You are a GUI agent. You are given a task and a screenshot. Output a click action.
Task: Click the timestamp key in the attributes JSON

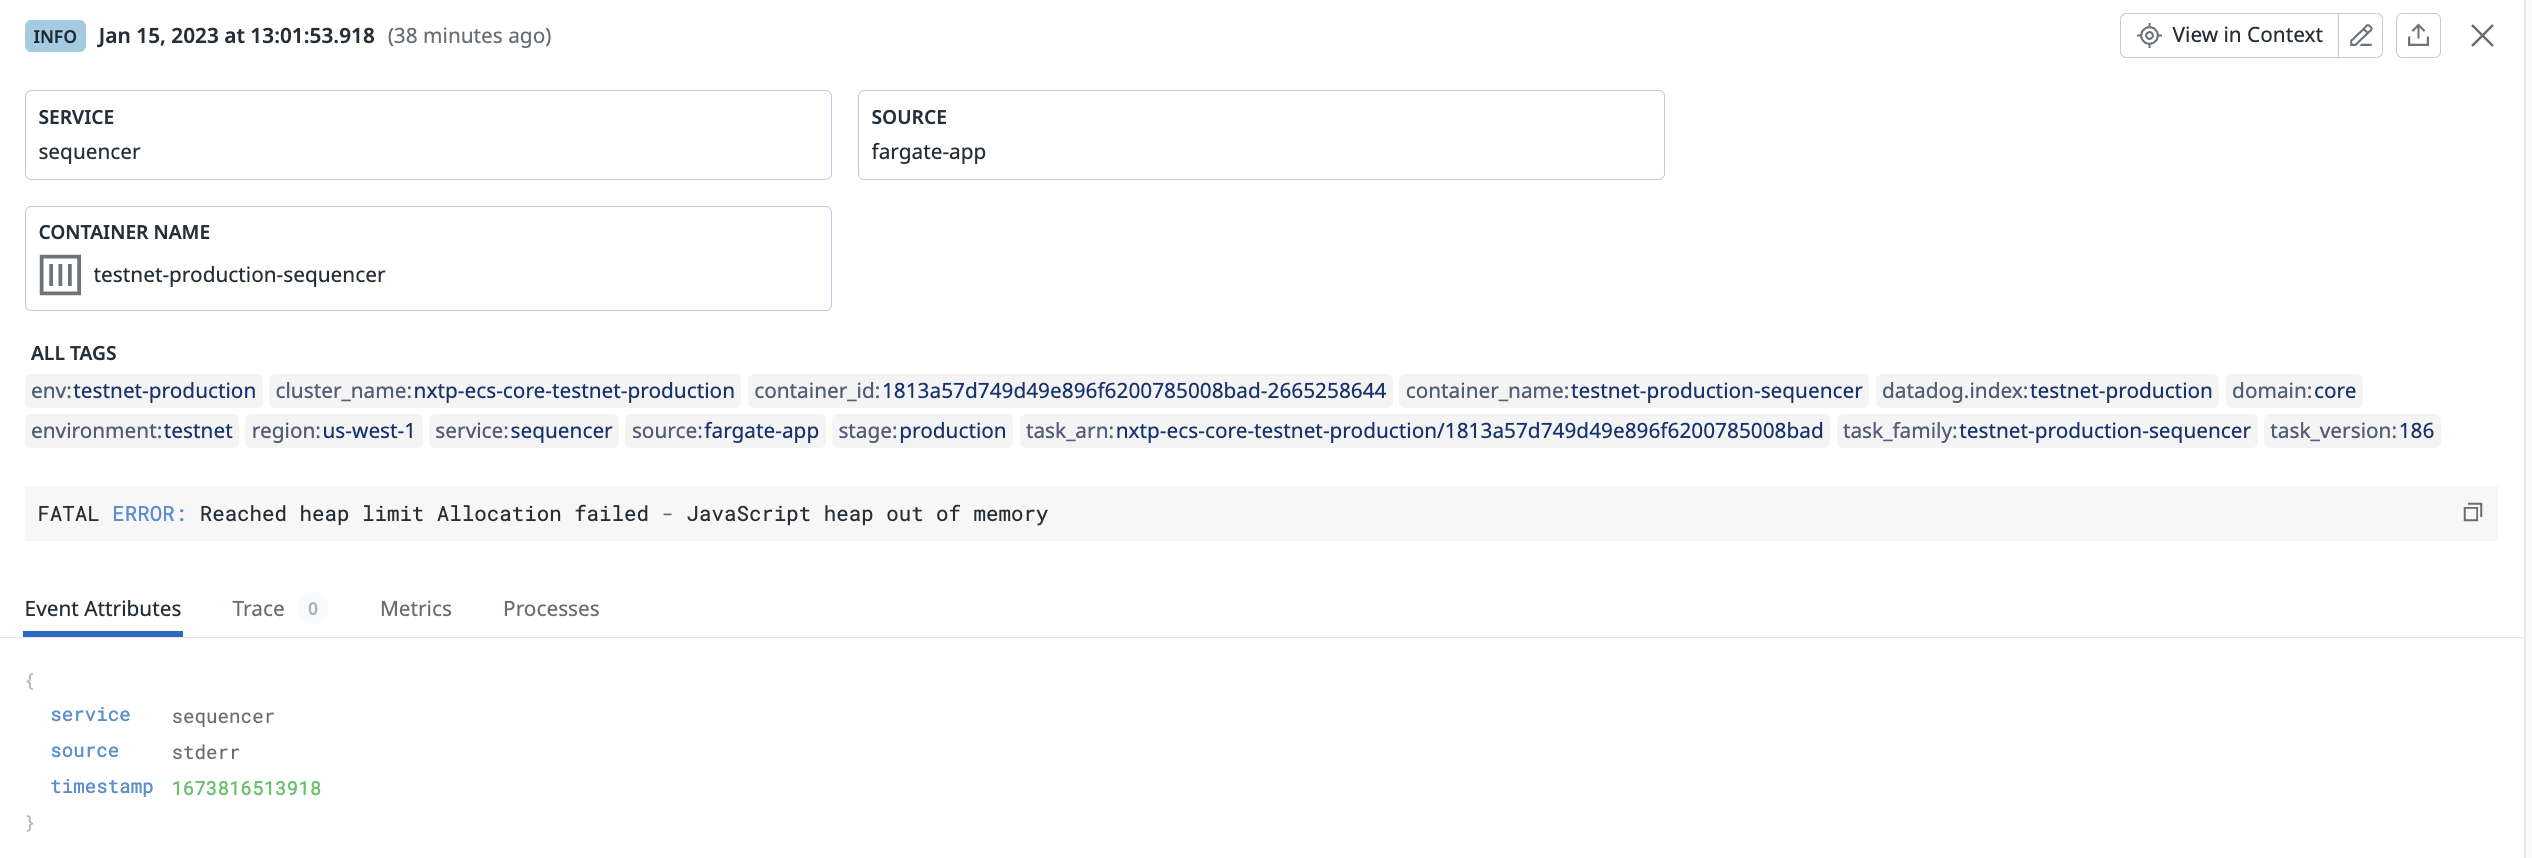[101, 787]
